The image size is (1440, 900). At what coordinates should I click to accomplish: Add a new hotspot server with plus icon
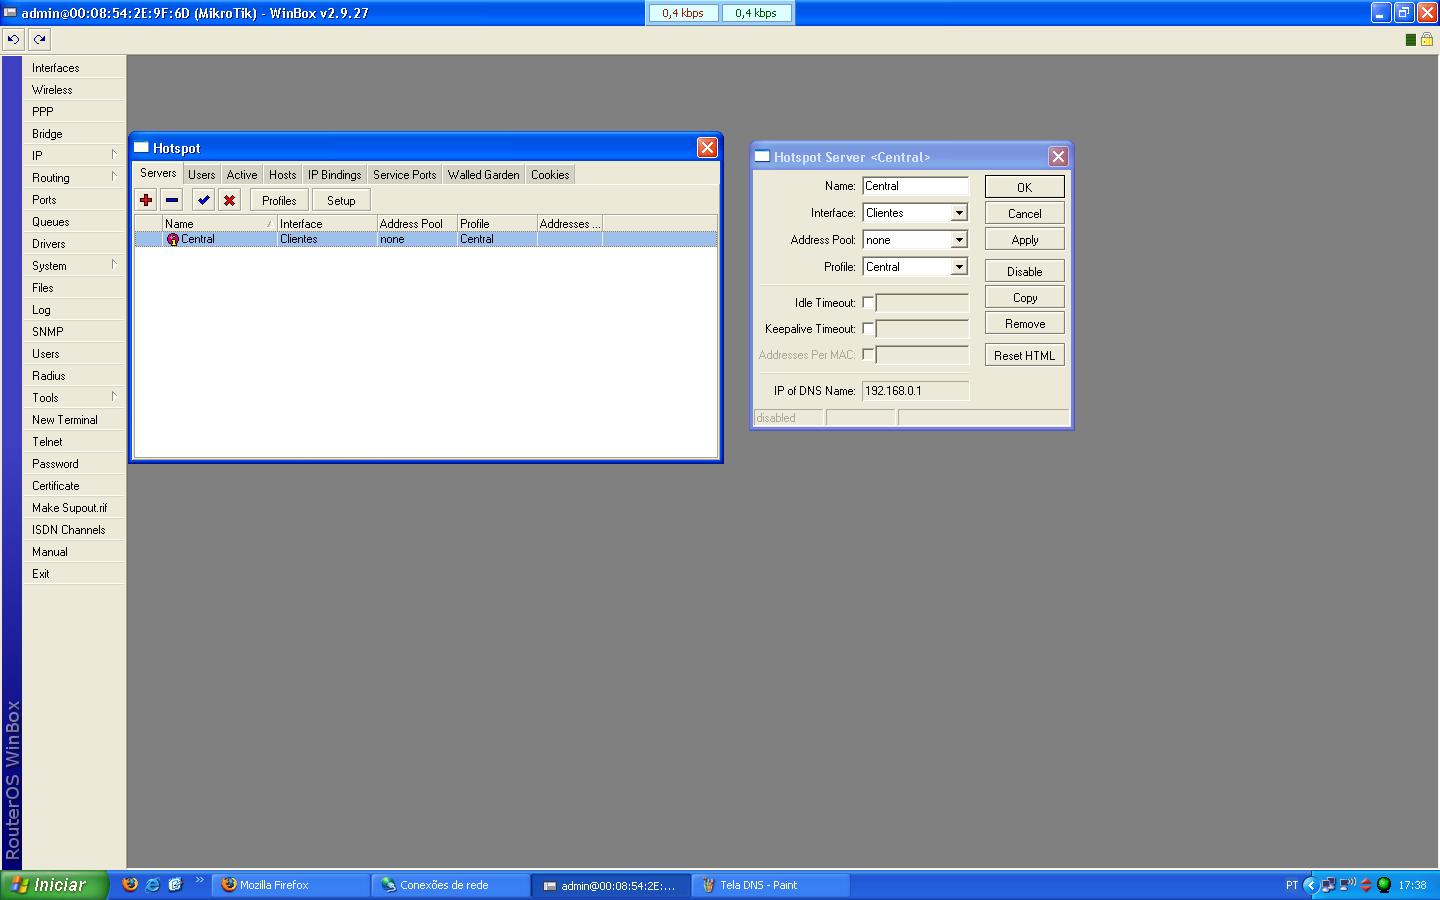tap(146, 200)
